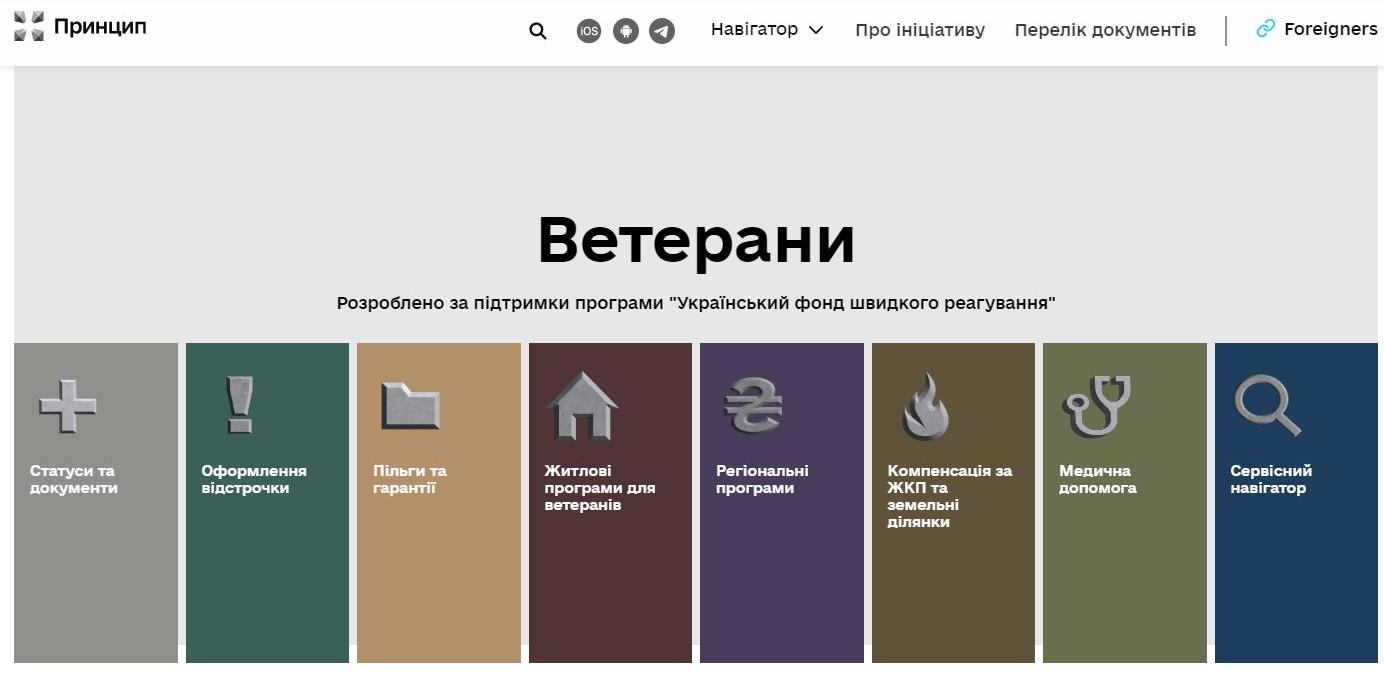Expand the Навігатор dropdown menu
The width and height of the screenshot is (1384, 677).
click(754, 30)
